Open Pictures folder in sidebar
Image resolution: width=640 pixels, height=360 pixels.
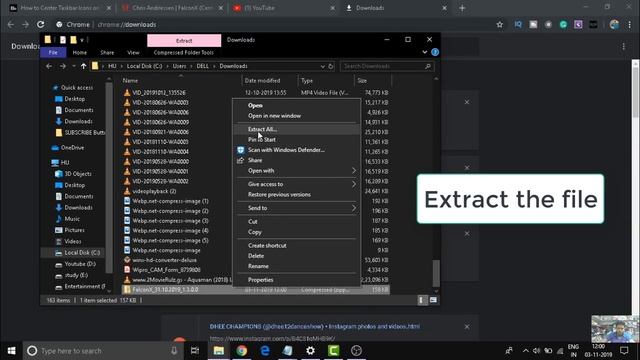pyautogui.click(x=74, y=230)
